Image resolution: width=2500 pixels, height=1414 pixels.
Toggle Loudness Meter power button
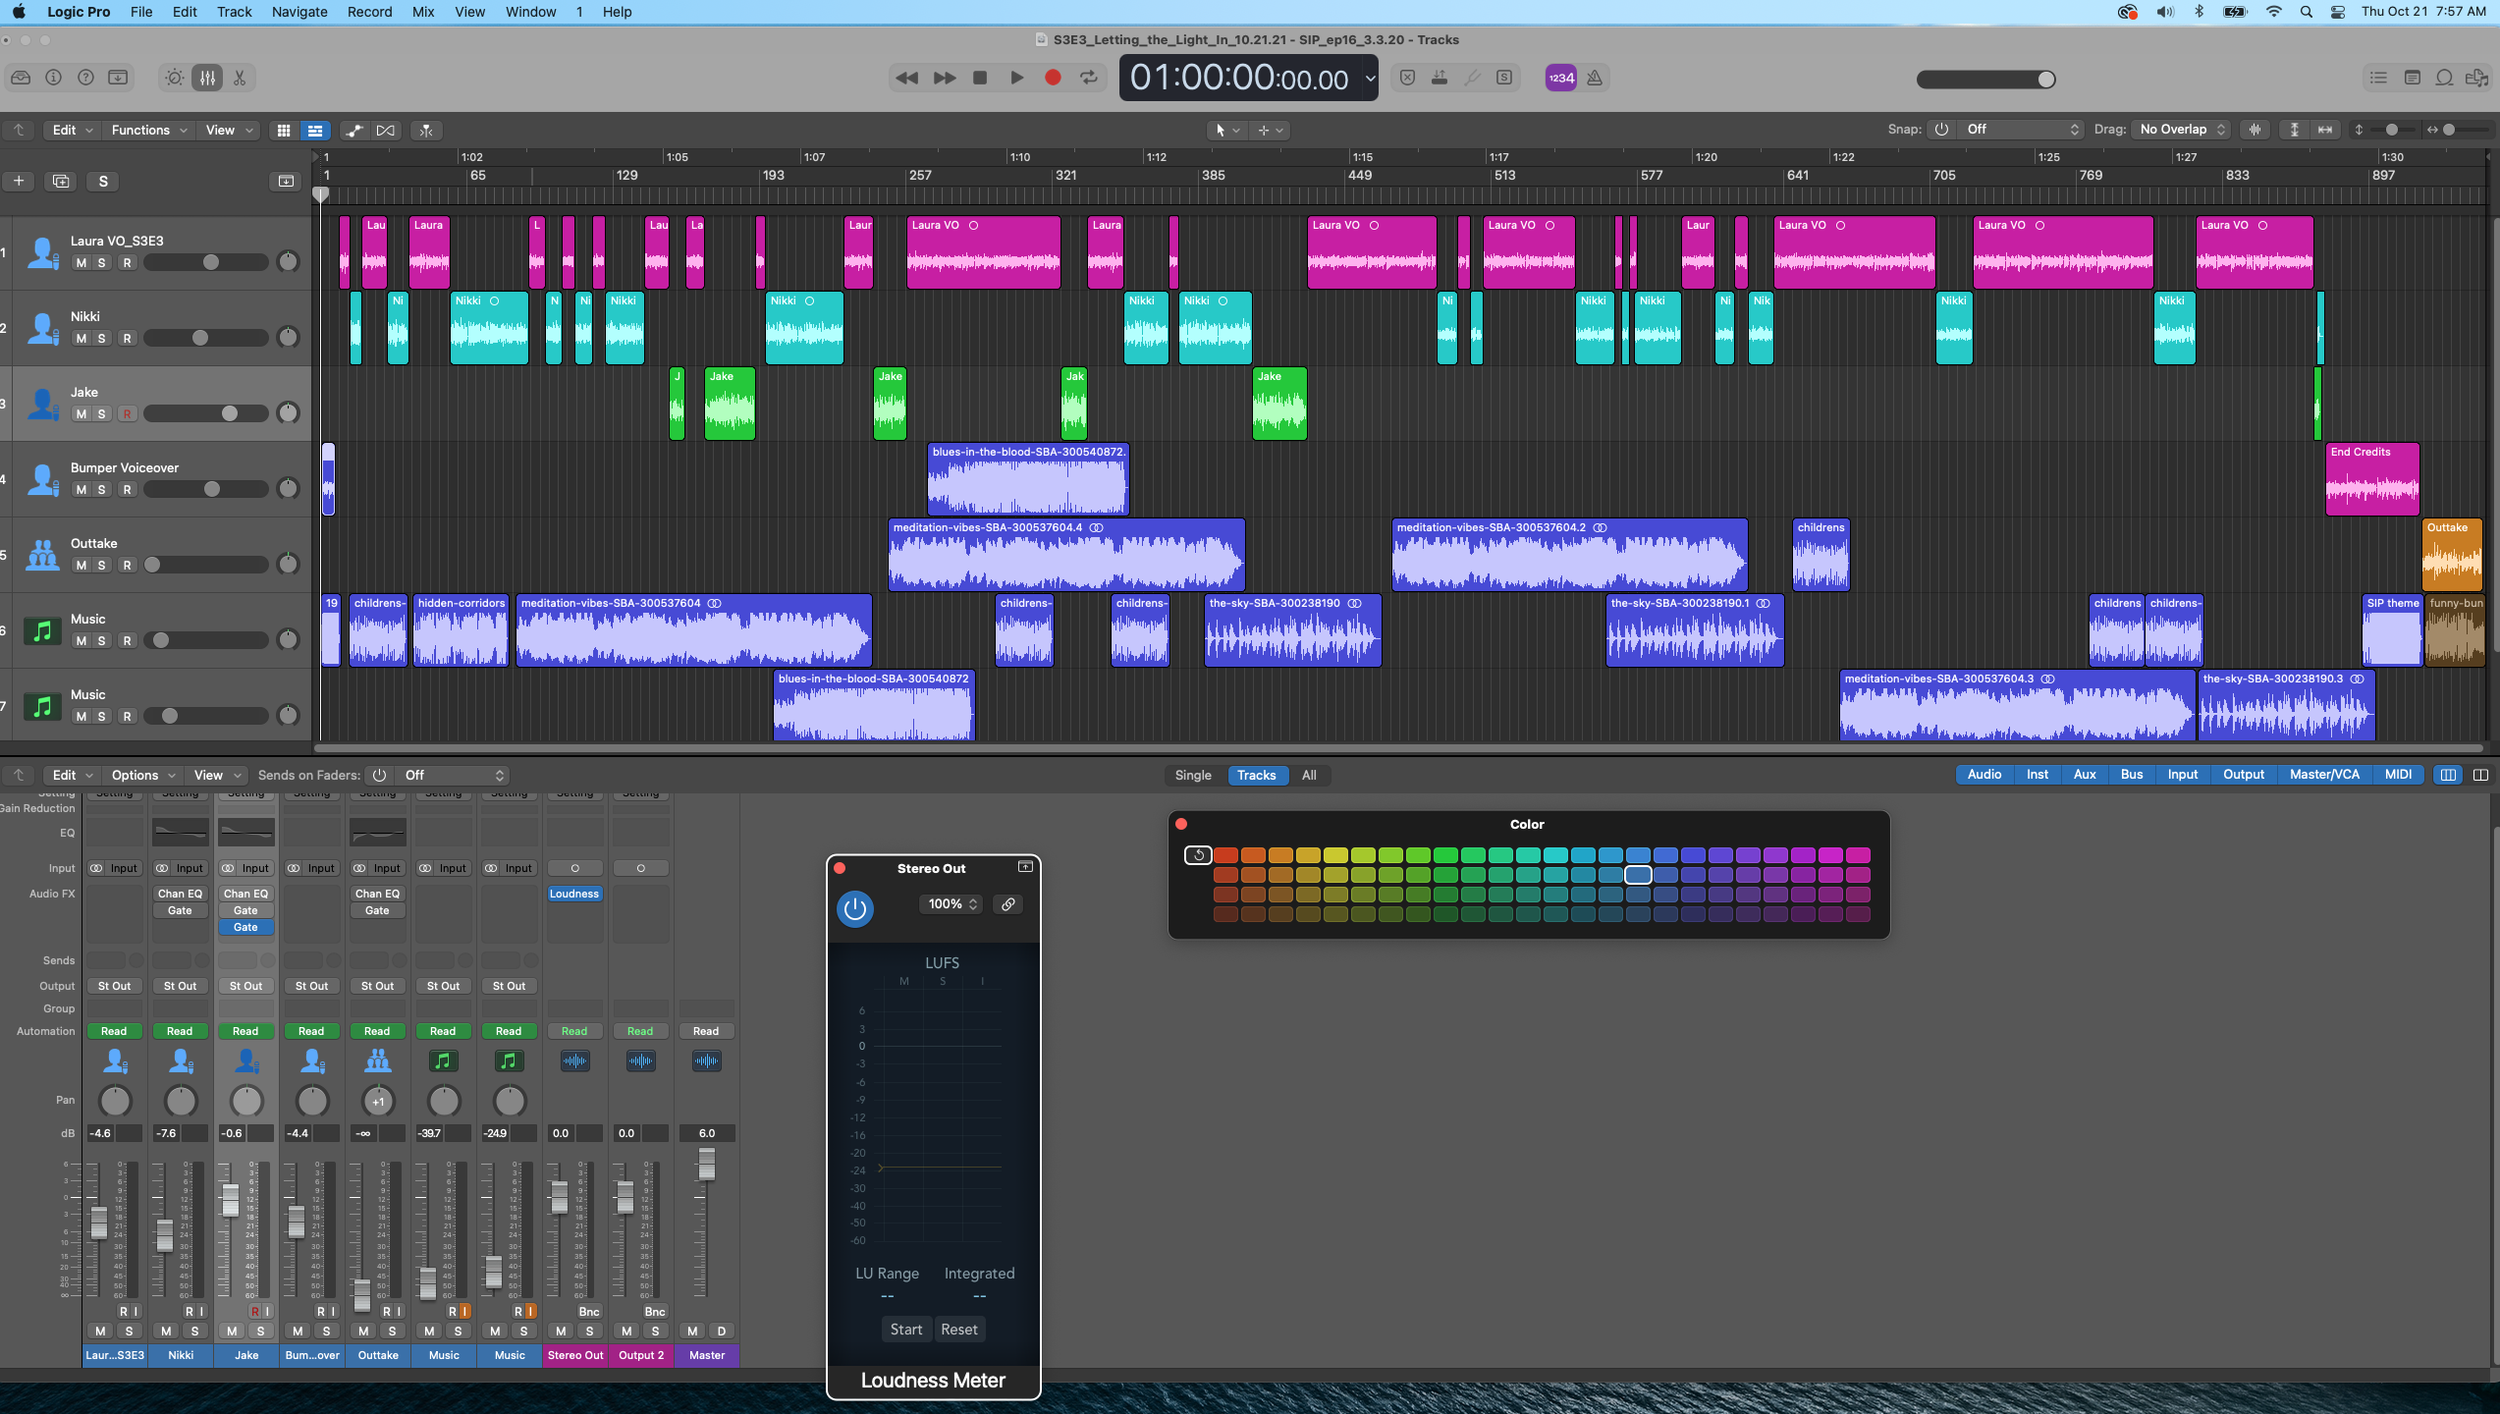(x=854, y=909)
